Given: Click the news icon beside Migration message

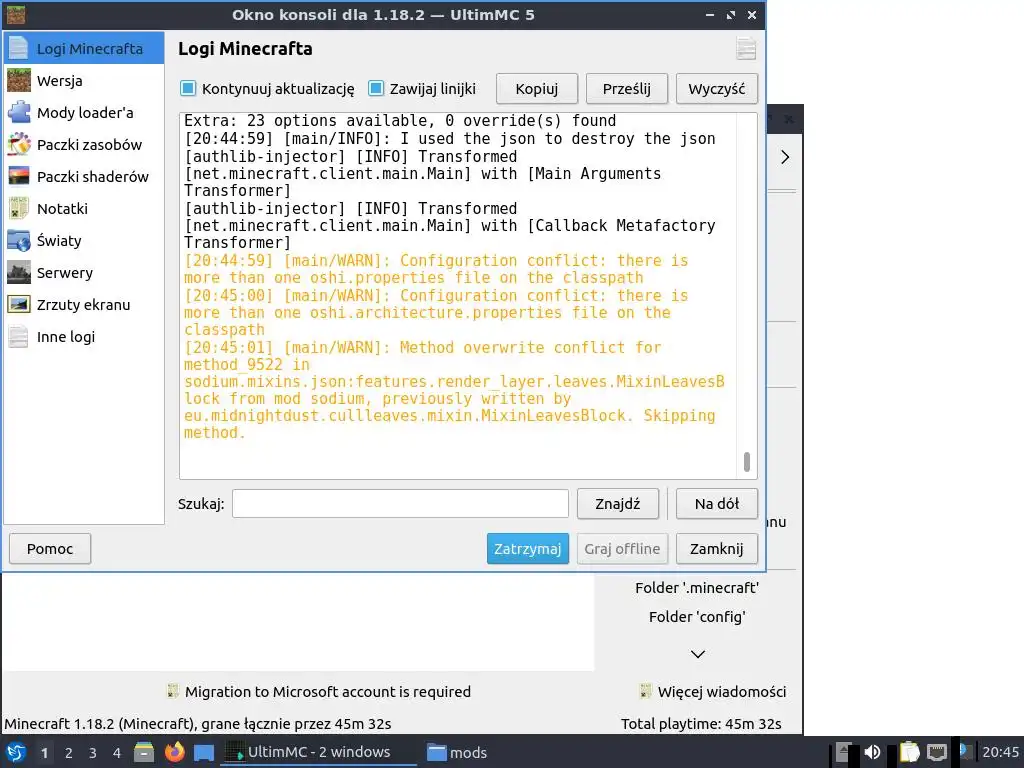Looking at the screenshot, I should click(x=172, y=691).
